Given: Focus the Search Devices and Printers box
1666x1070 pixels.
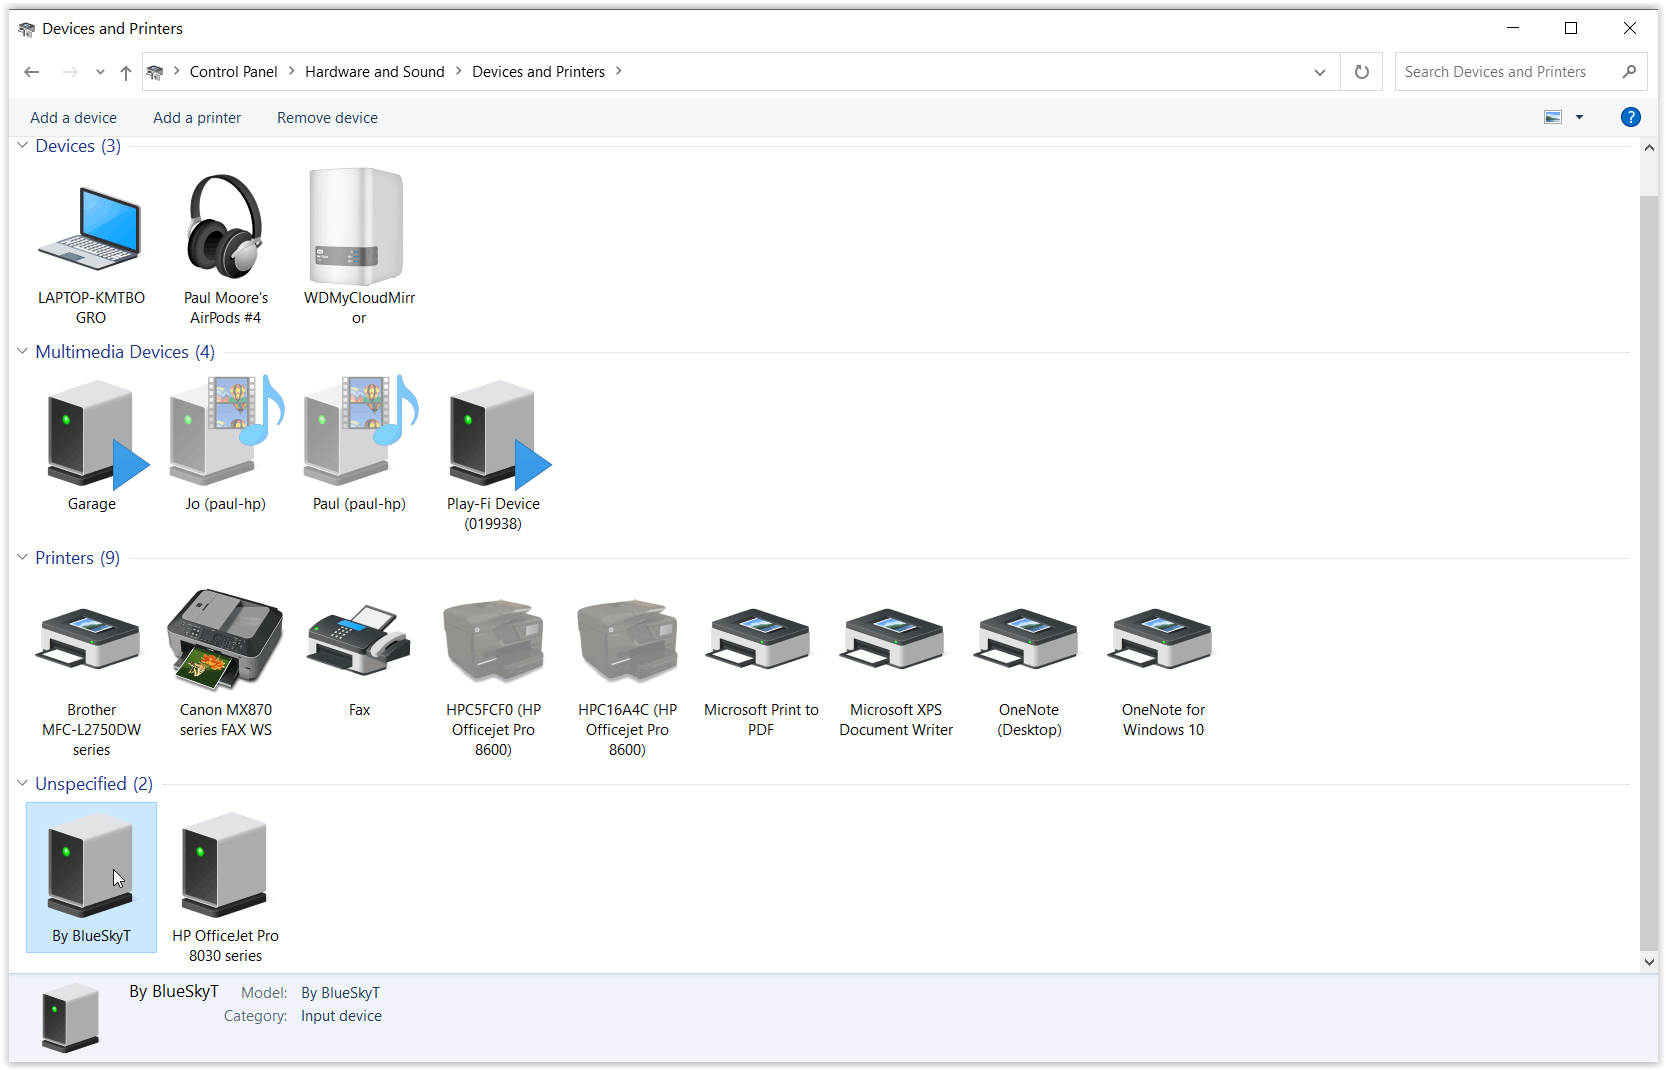Looking at the screenshot, I should coord(1520,72).
